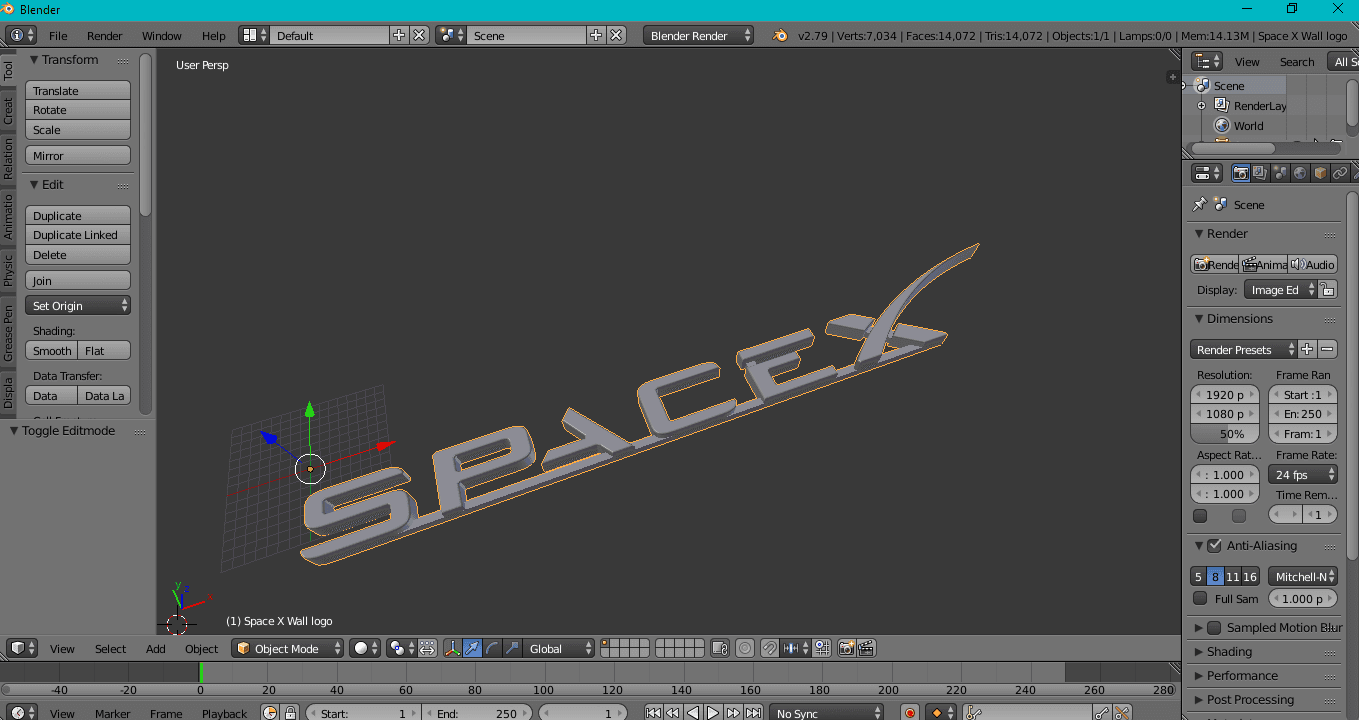Open the Object properties tab cube icon
Viewport: 1359px width, 720px height.
point(1320,173)
